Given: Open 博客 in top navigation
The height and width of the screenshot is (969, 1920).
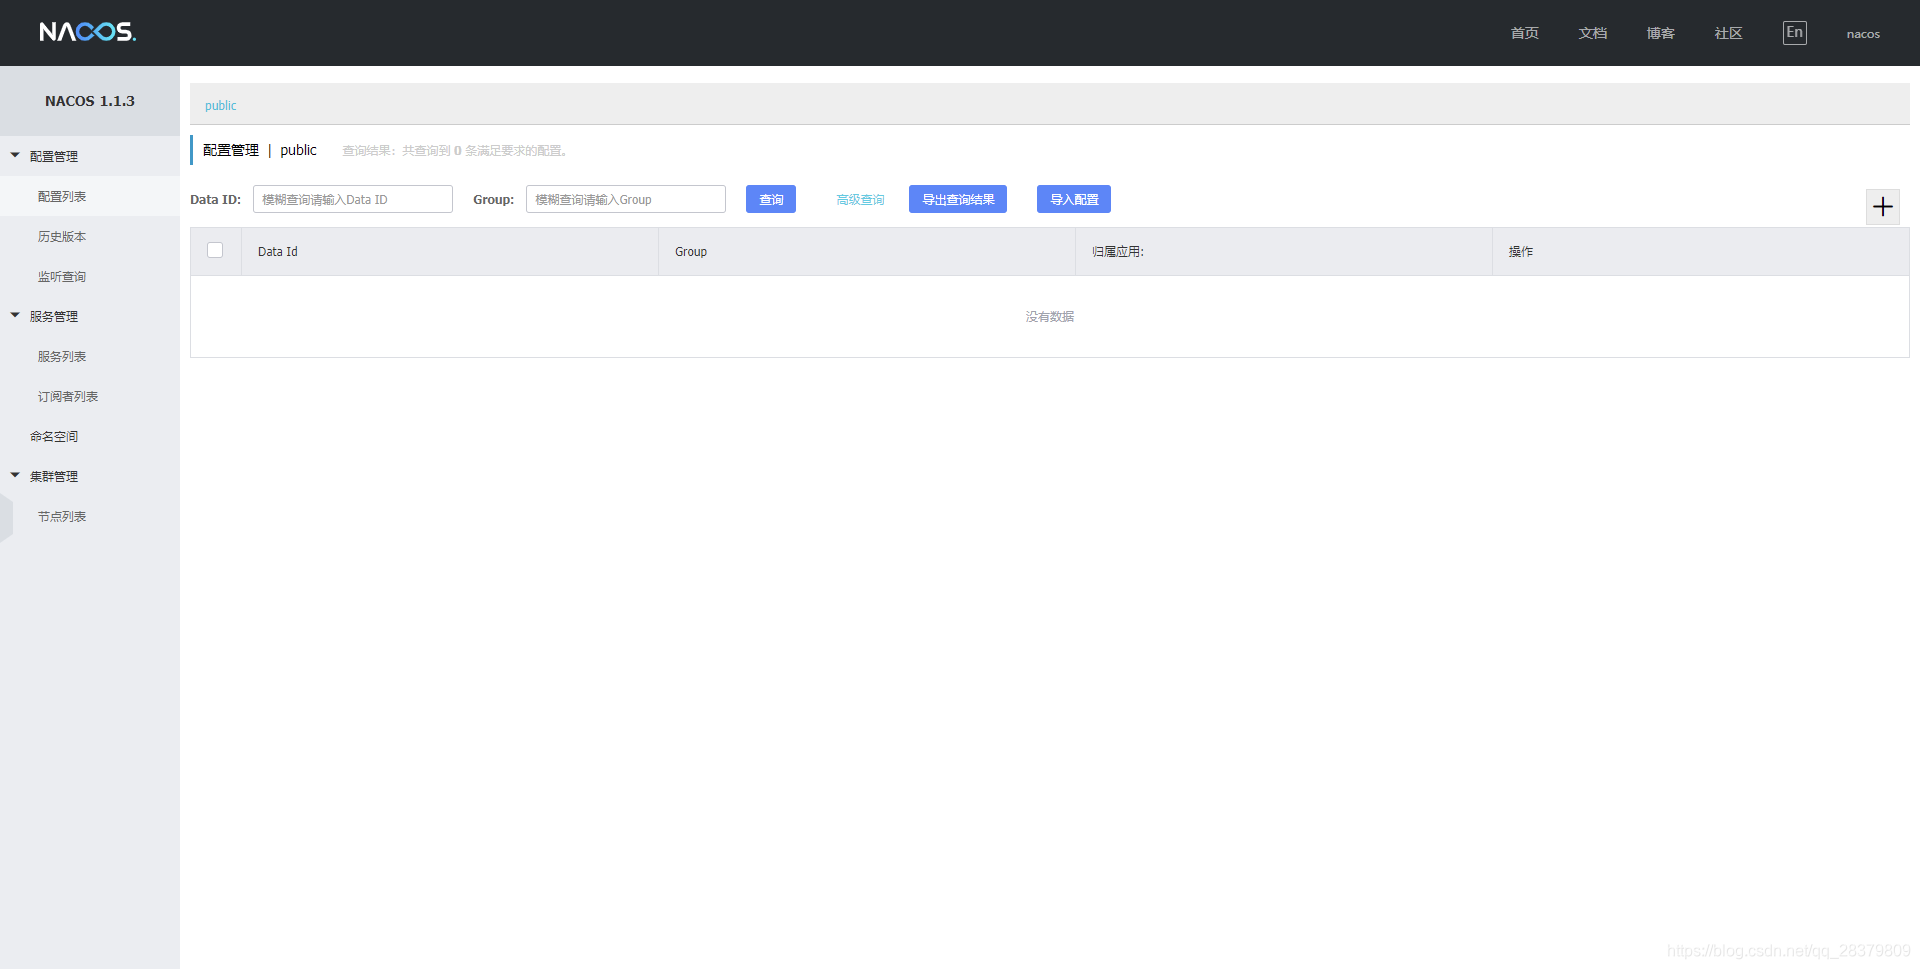Looking at the screenshot, I should click(1661, 33).
